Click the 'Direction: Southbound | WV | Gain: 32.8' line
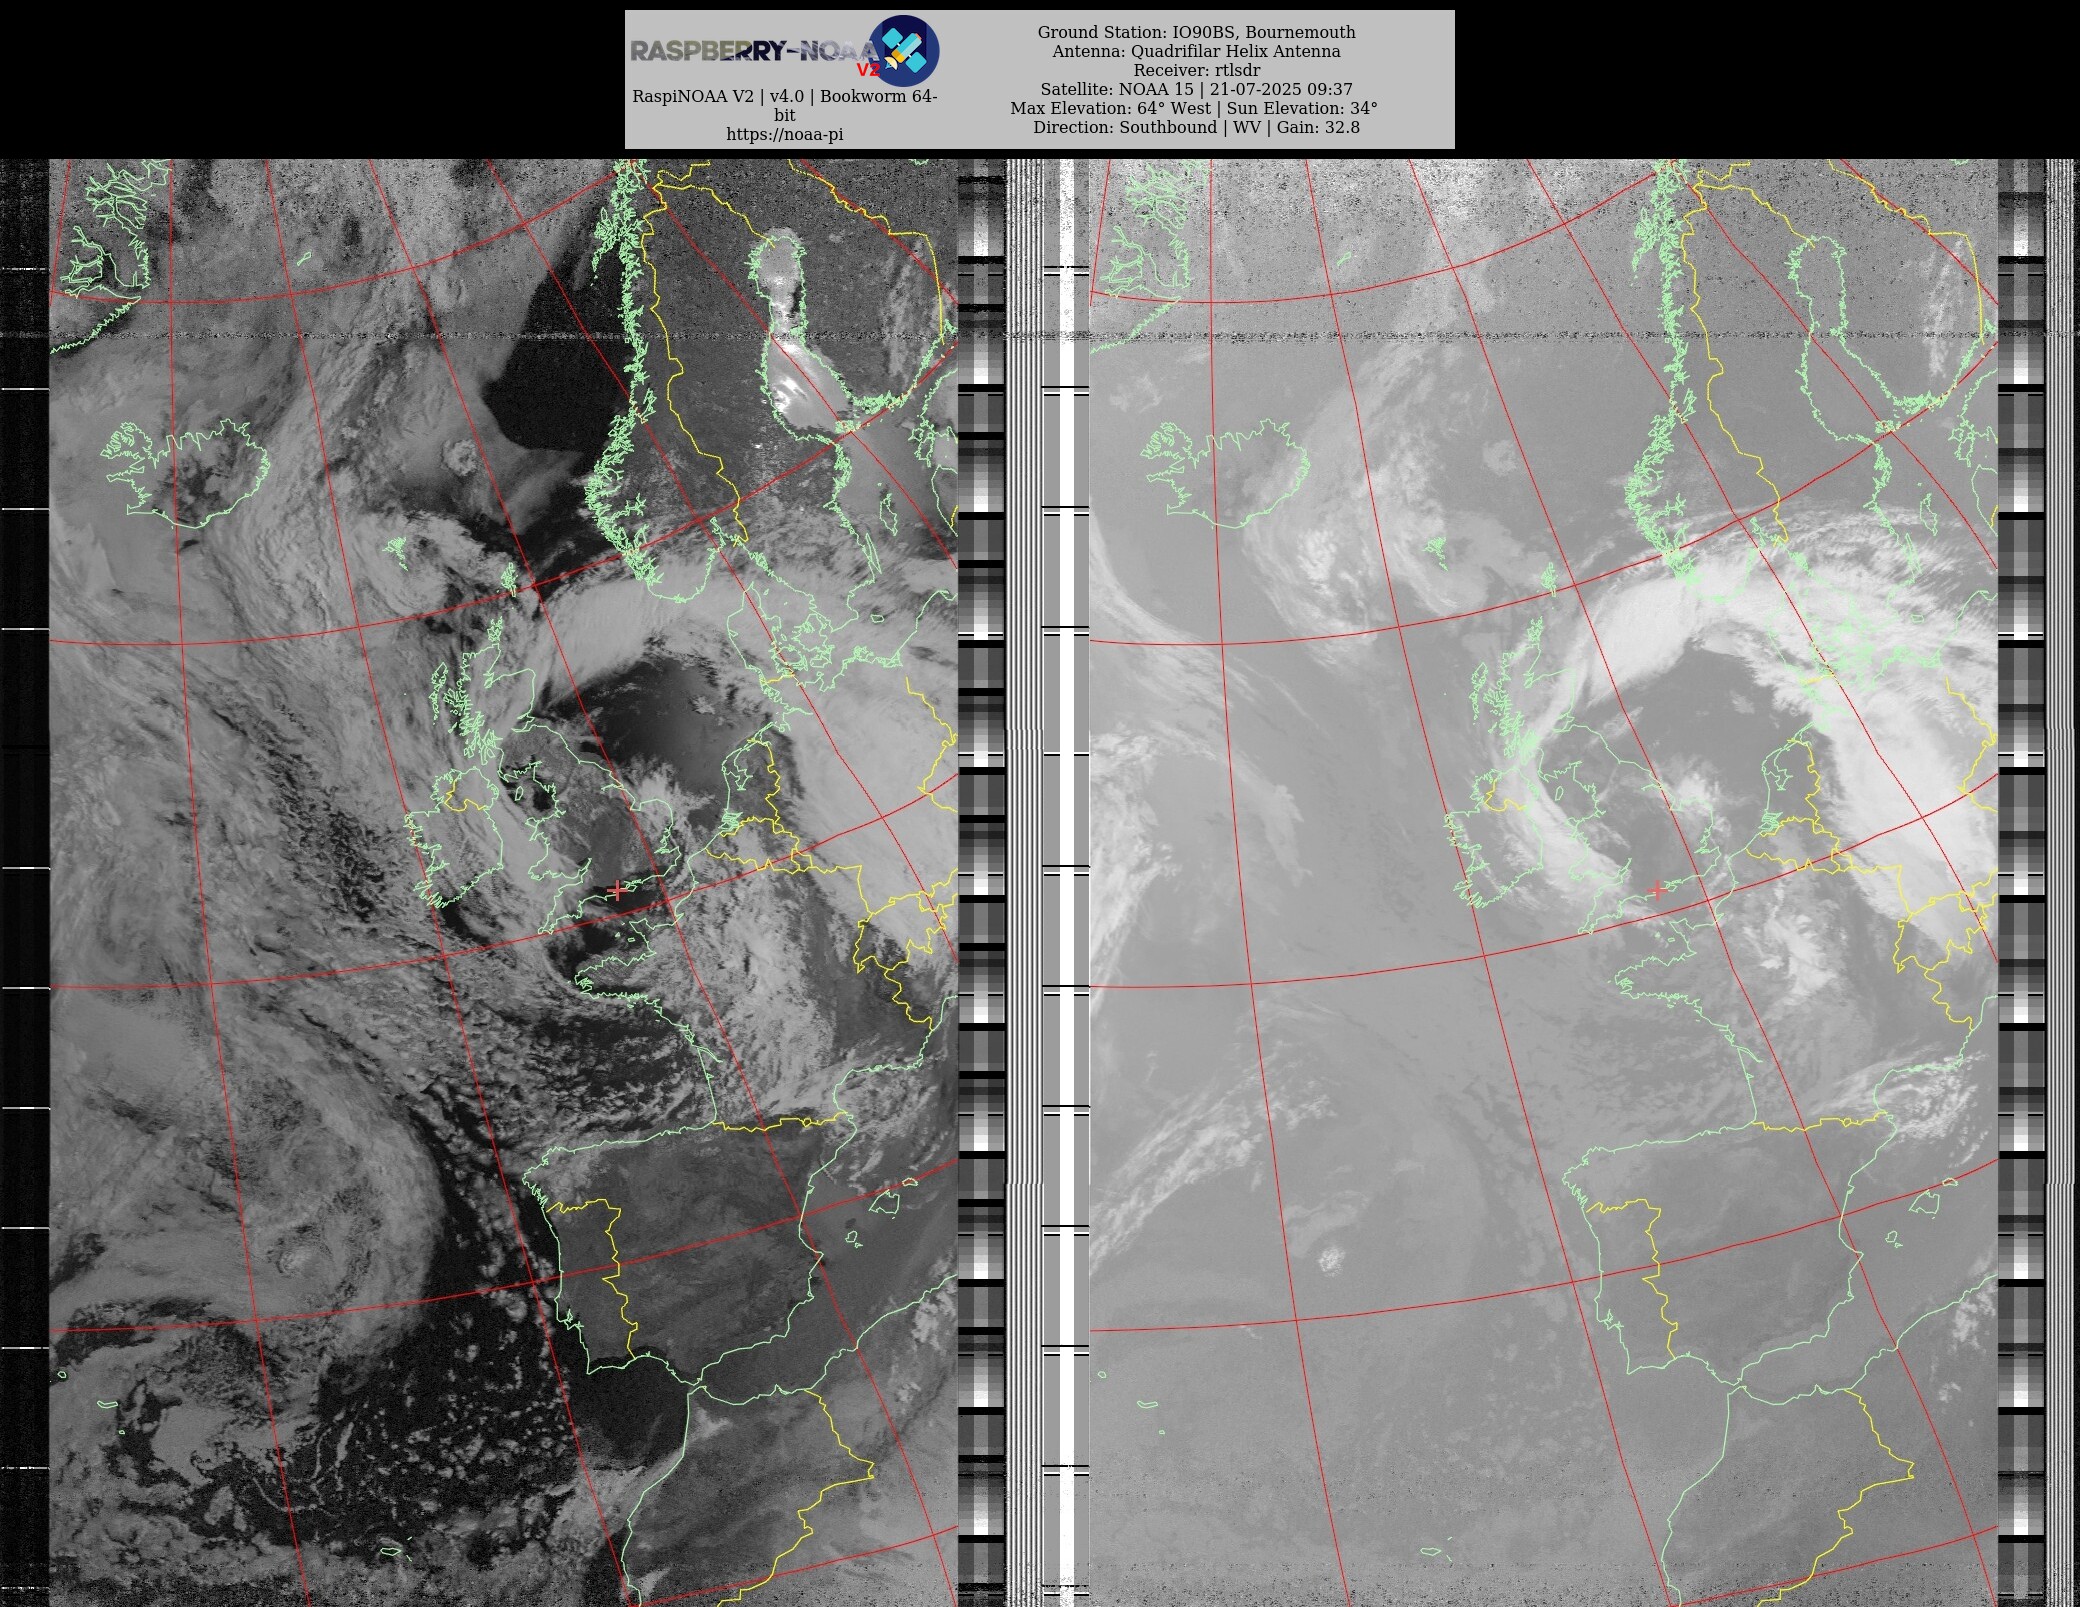2080x1607 pixels. tap(1196, 127)
